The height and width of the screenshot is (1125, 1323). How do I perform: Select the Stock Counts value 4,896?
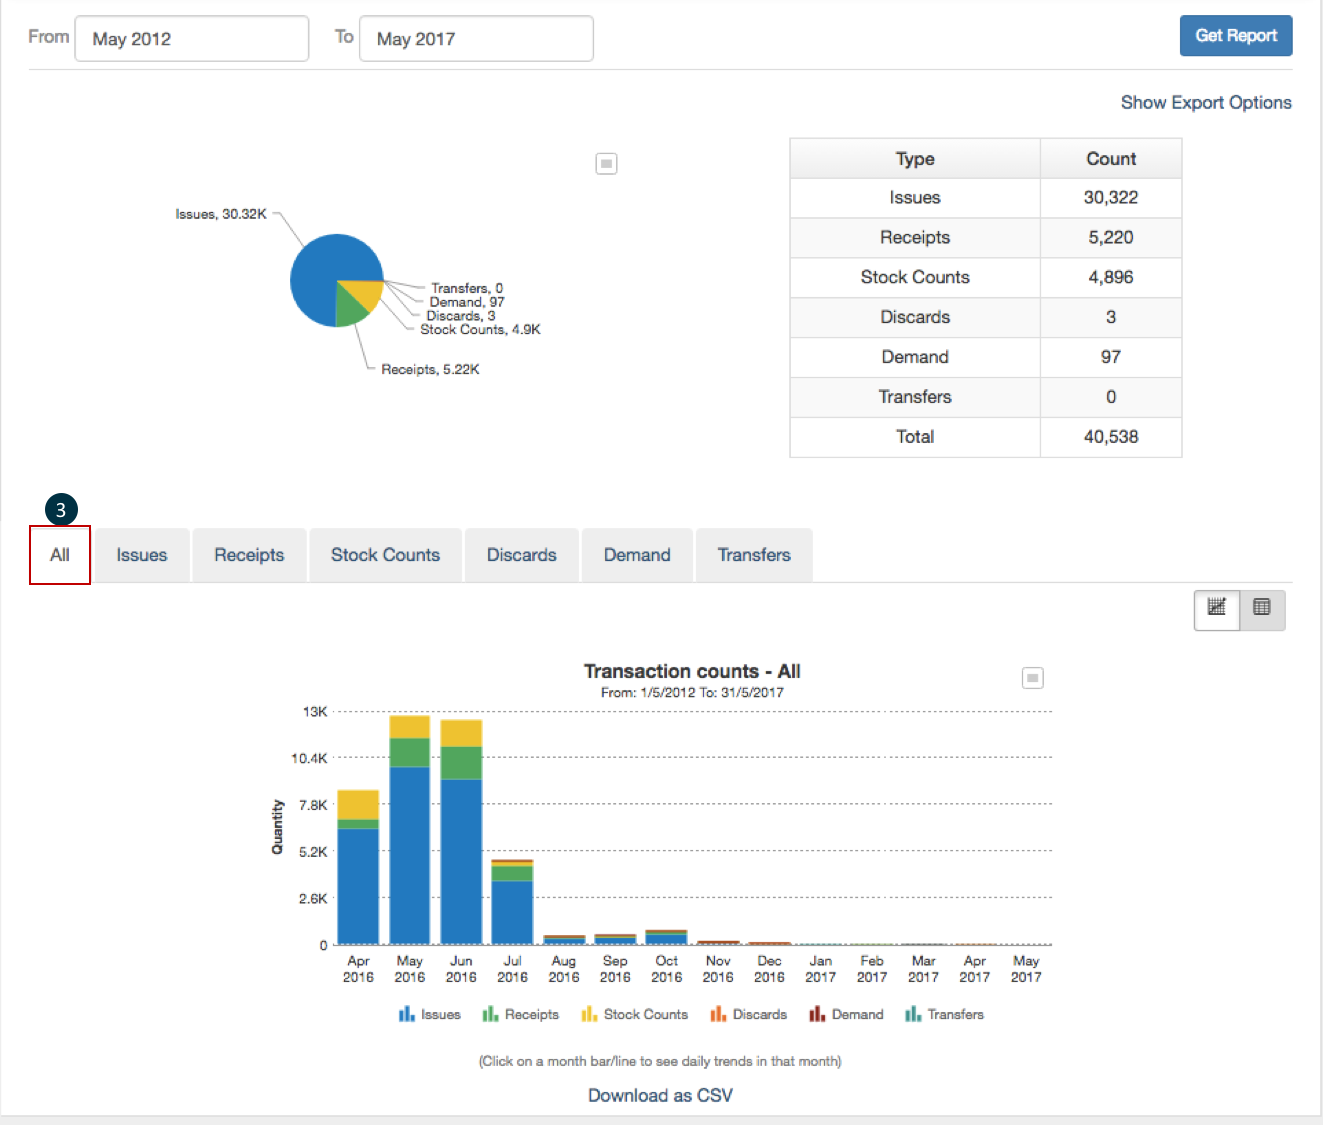(x=1111, y=277)
